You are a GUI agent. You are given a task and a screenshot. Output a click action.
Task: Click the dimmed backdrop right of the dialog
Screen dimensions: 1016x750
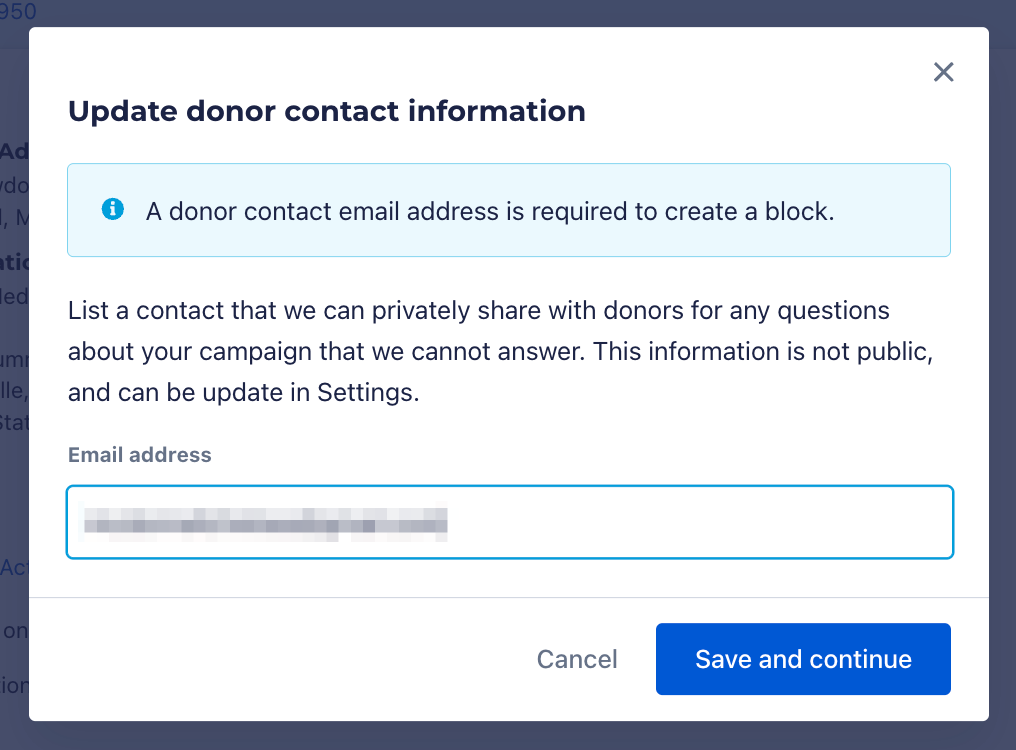click(x=1003, y=400)
